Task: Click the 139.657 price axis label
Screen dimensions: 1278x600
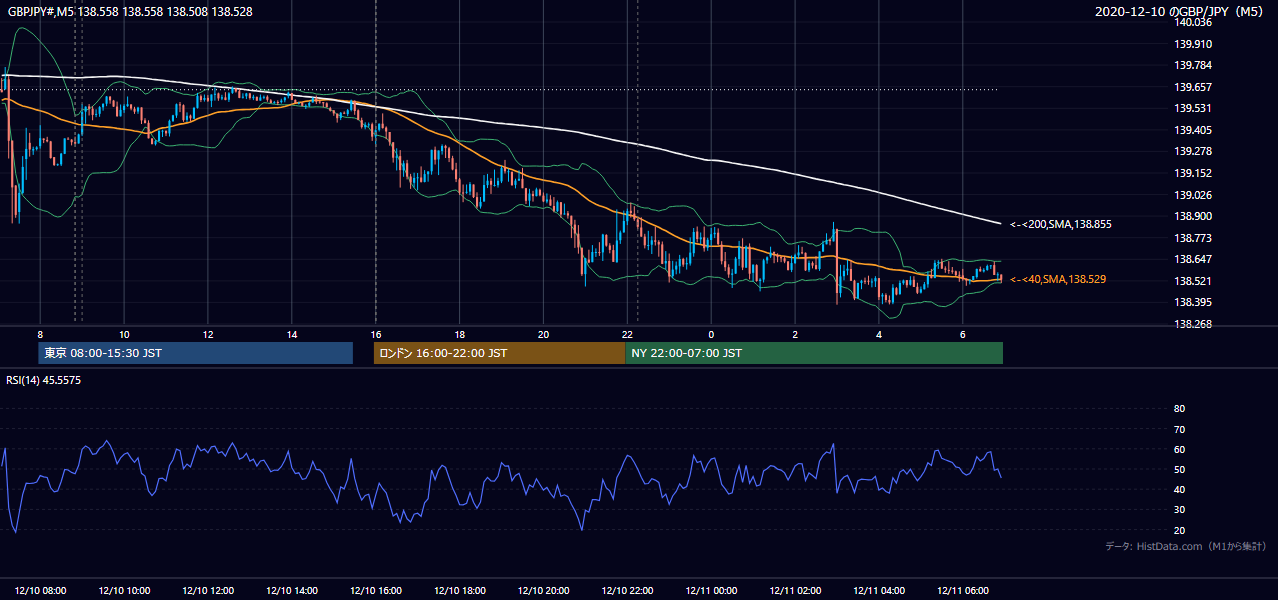Action: pyautogui.click(x=1194, y=87)
